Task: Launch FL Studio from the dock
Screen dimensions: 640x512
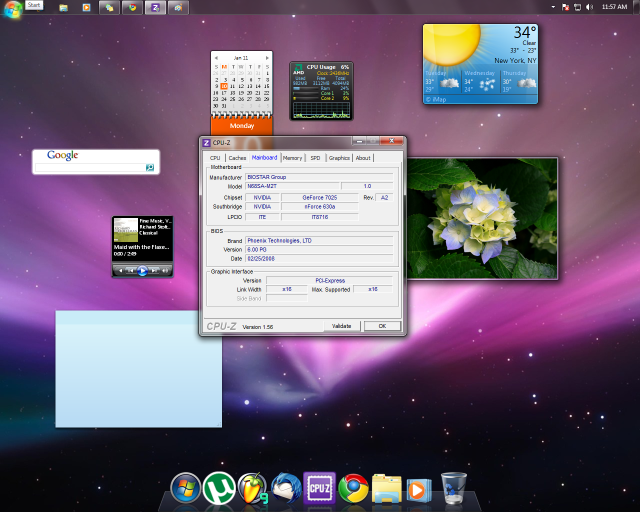Action: (x=253, y=488)
